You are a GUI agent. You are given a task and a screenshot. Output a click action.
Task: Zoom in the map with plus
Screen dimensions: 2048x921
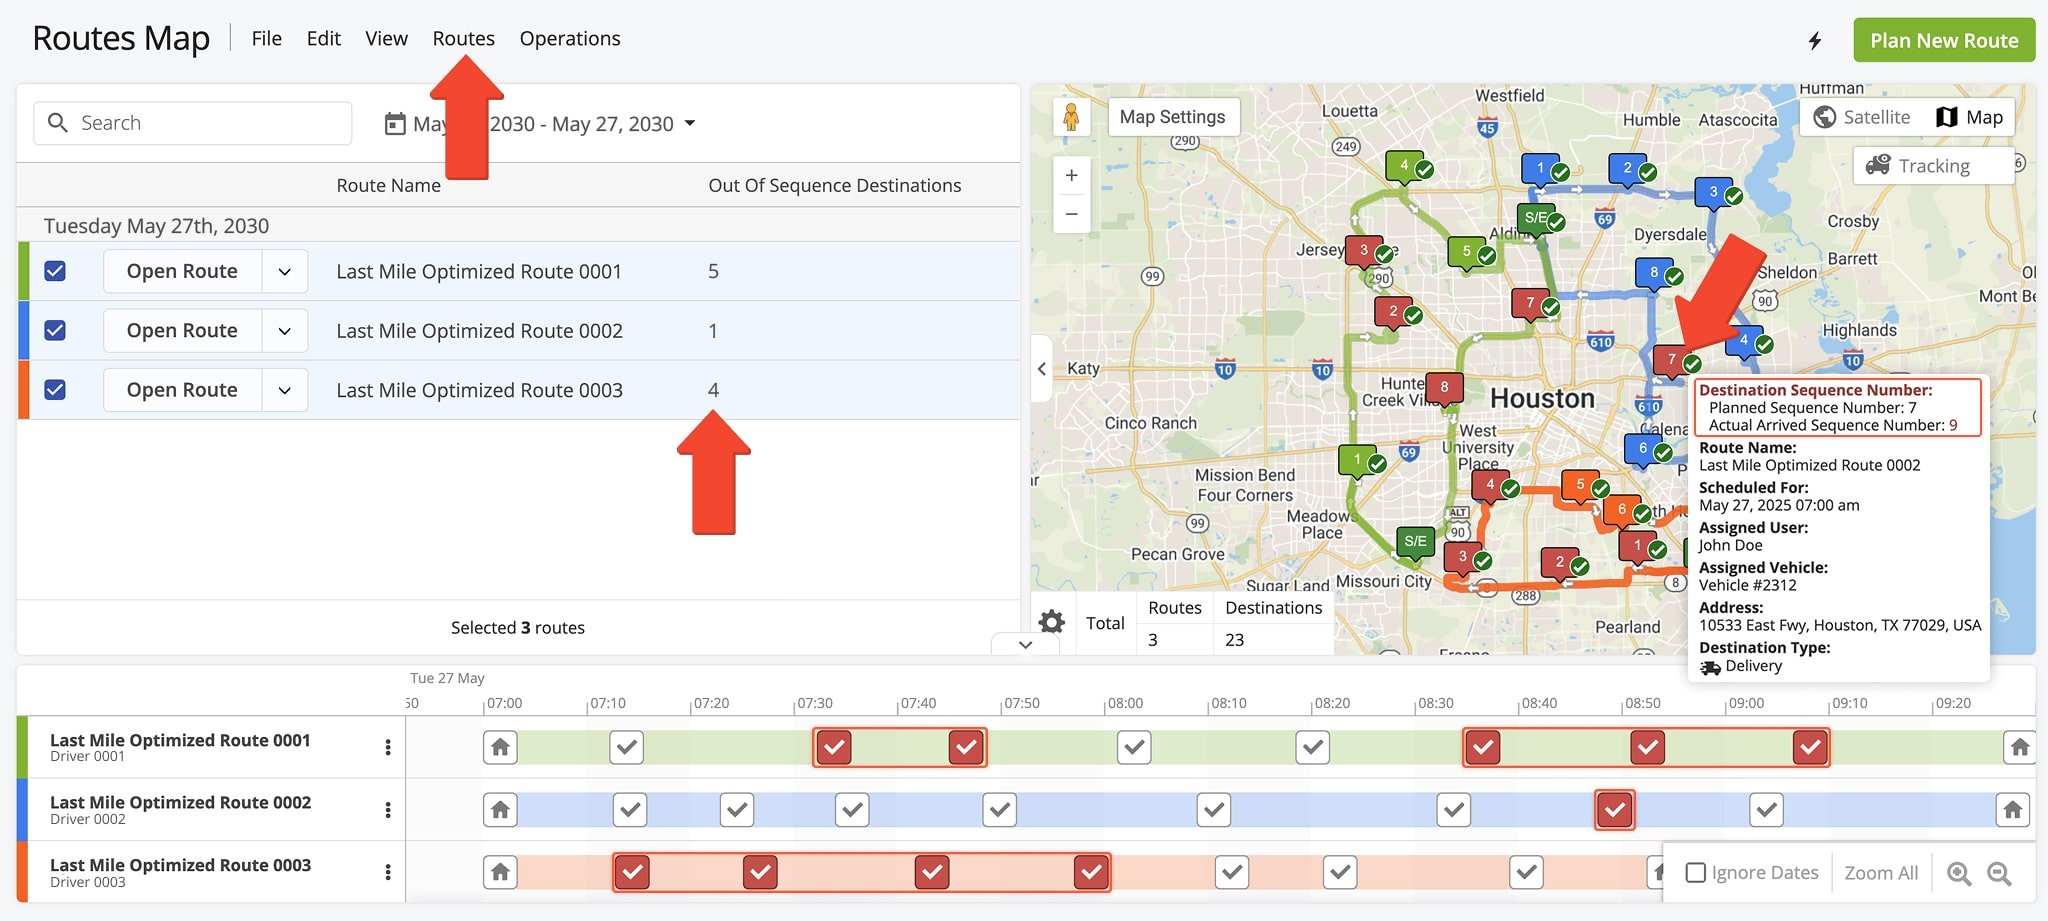coord(1071,175)
